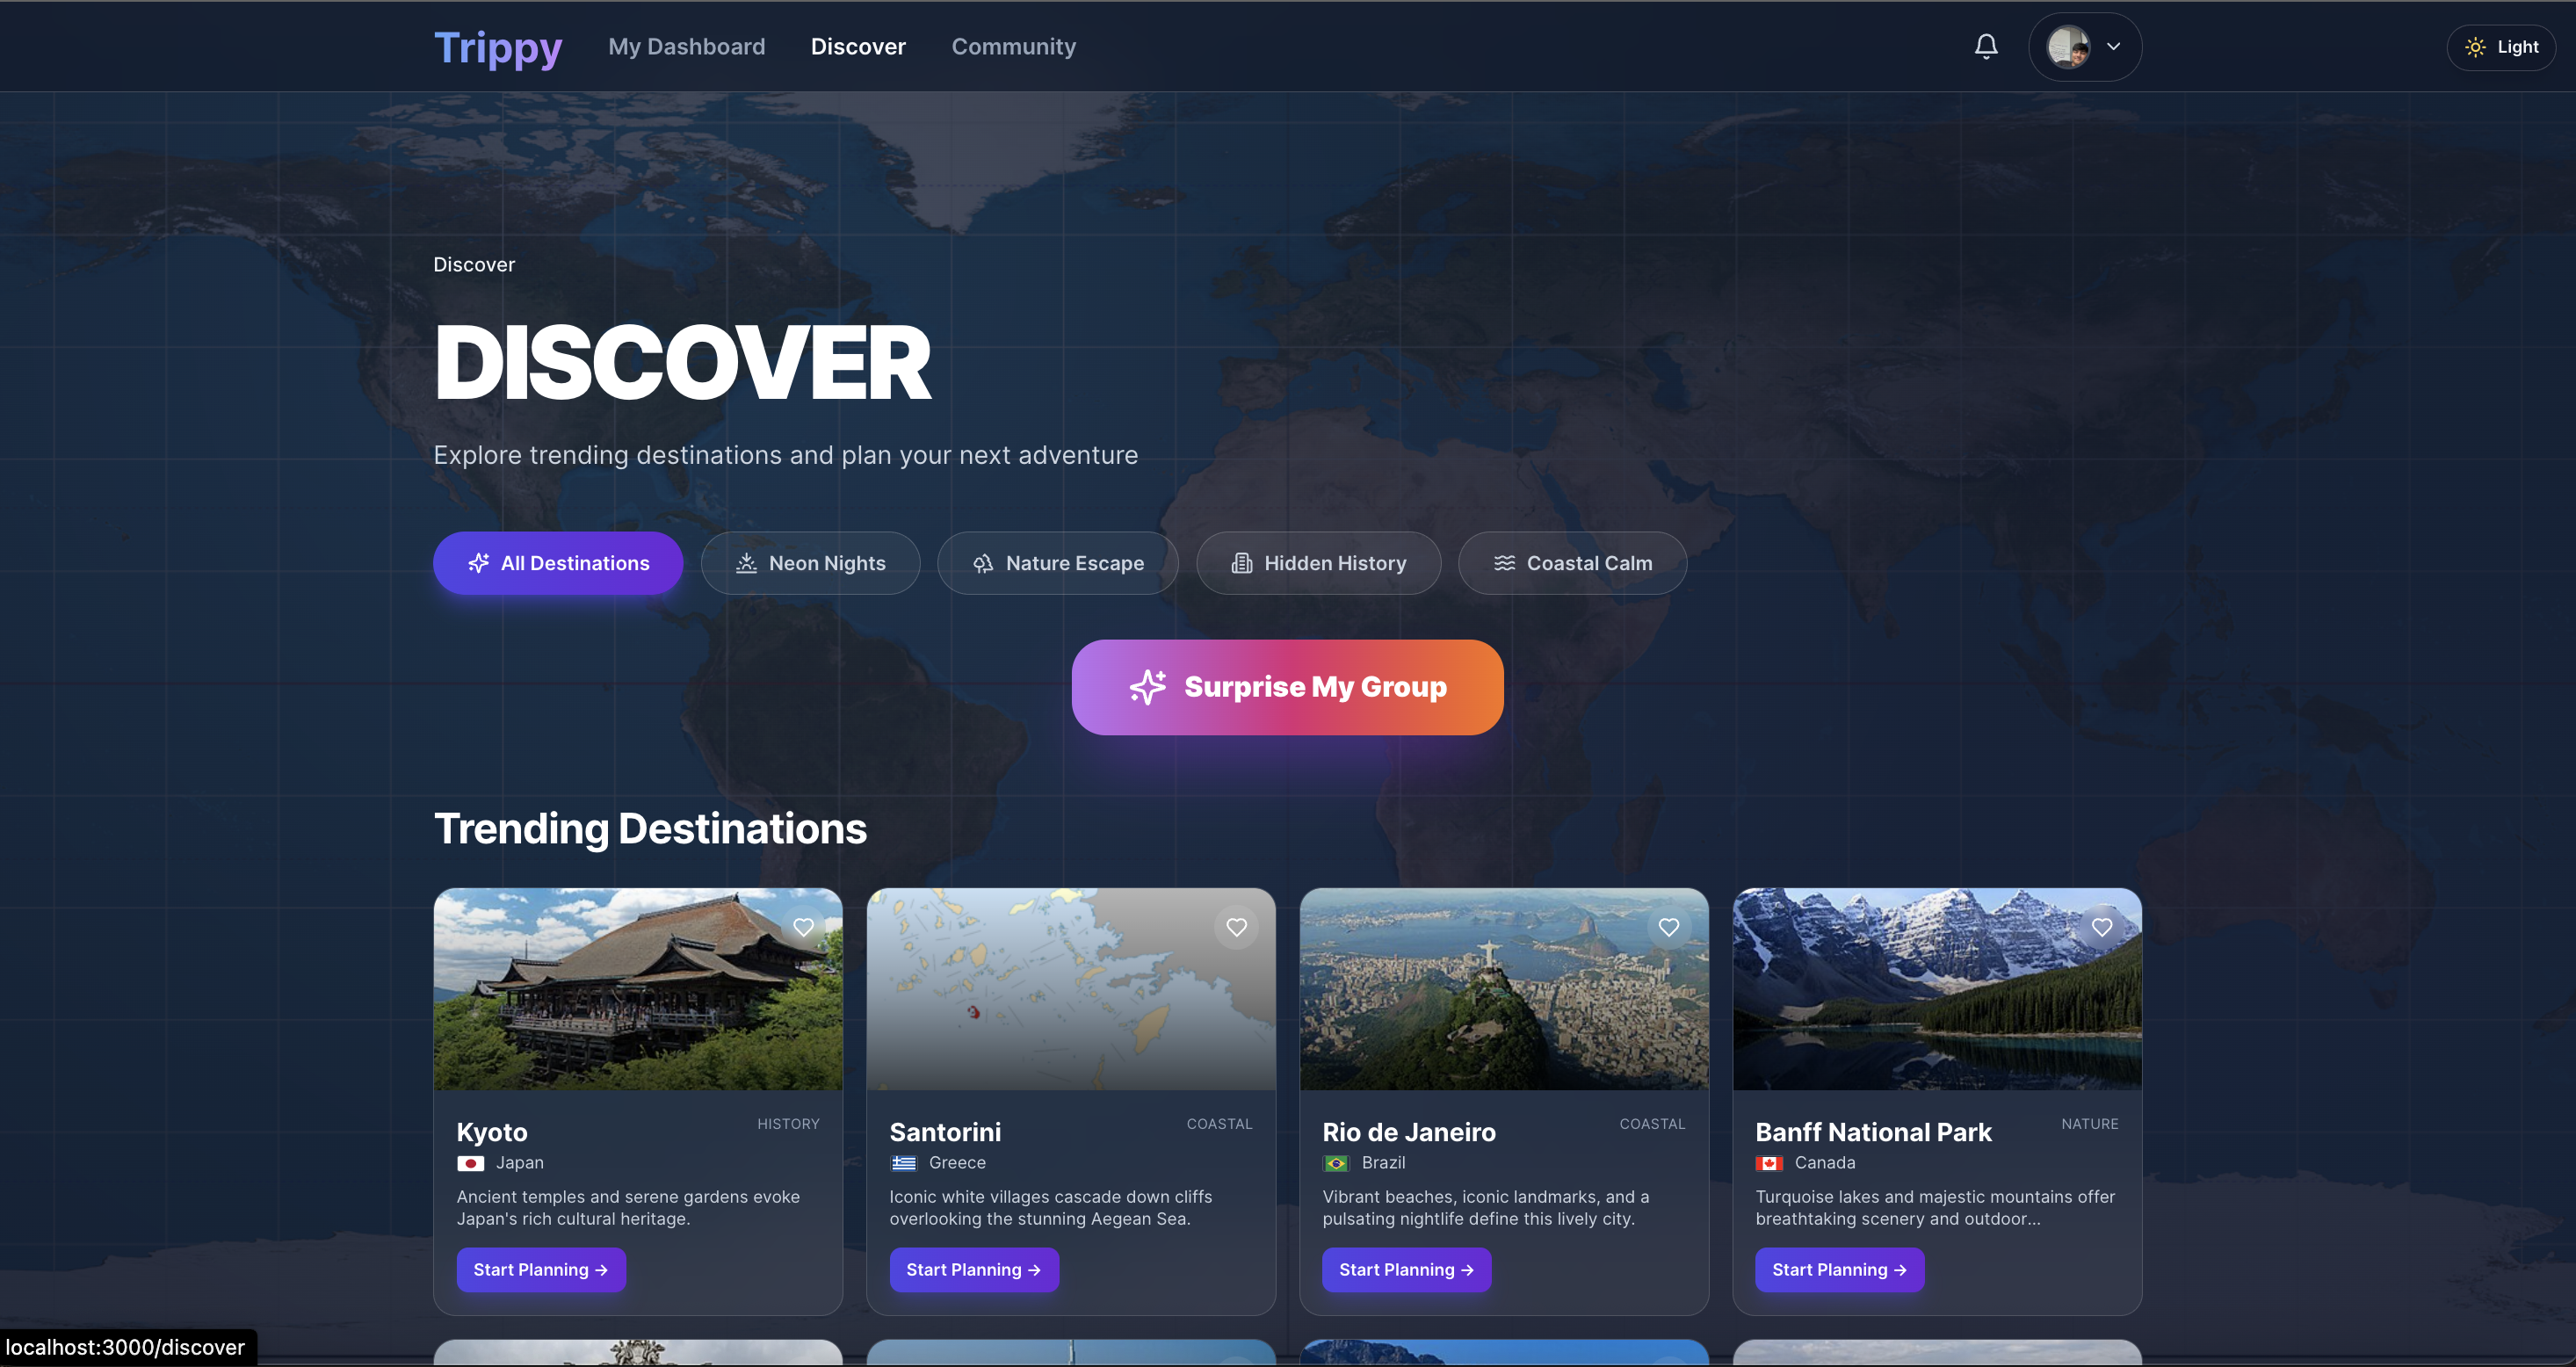This screenshot has height=1367, width=2576.
Task: Toggle Light theme mode
Action: coord(2500,47)
